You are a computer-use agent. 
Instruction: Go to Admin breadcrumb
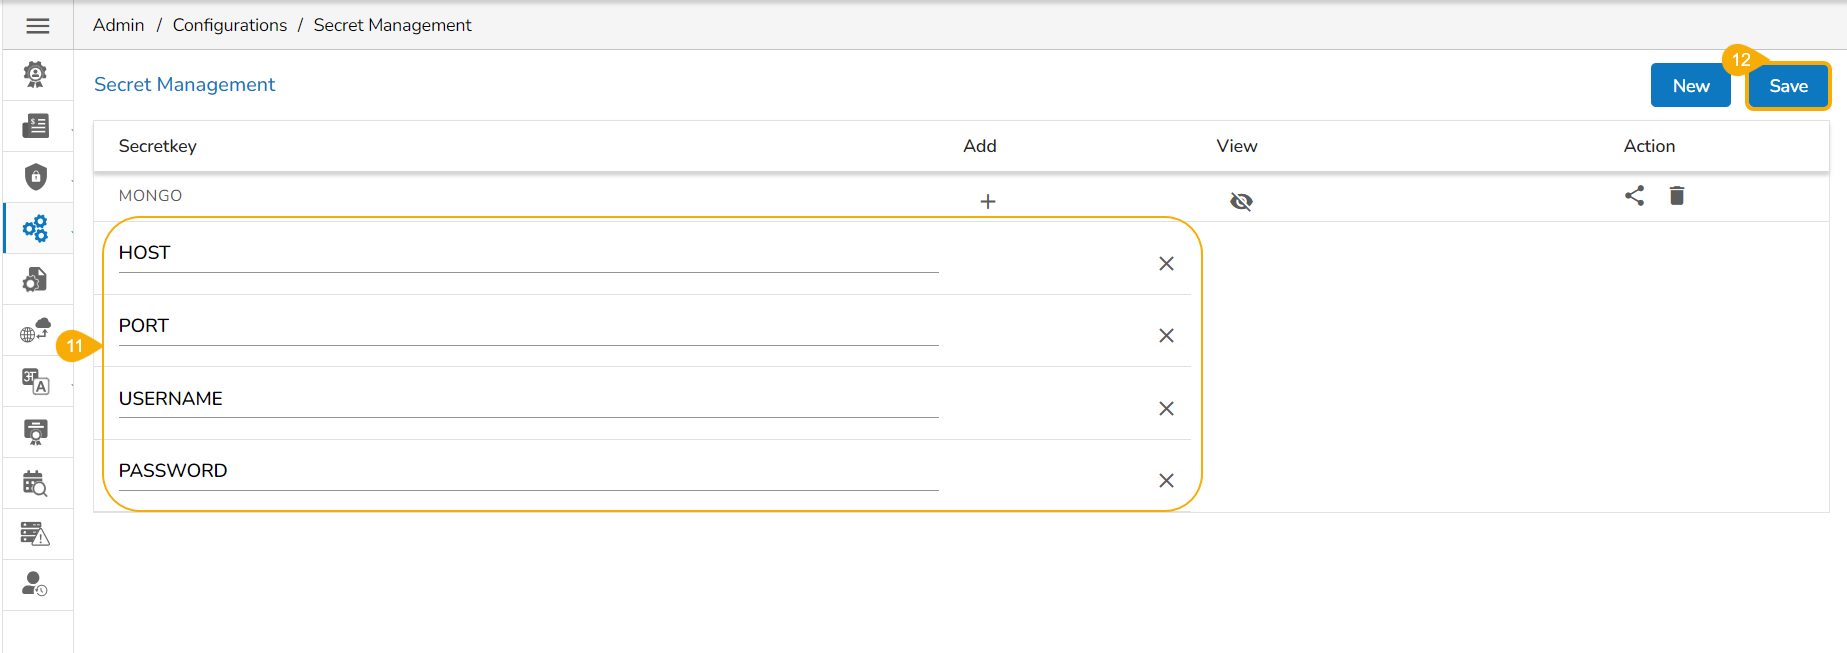[118, 25]
